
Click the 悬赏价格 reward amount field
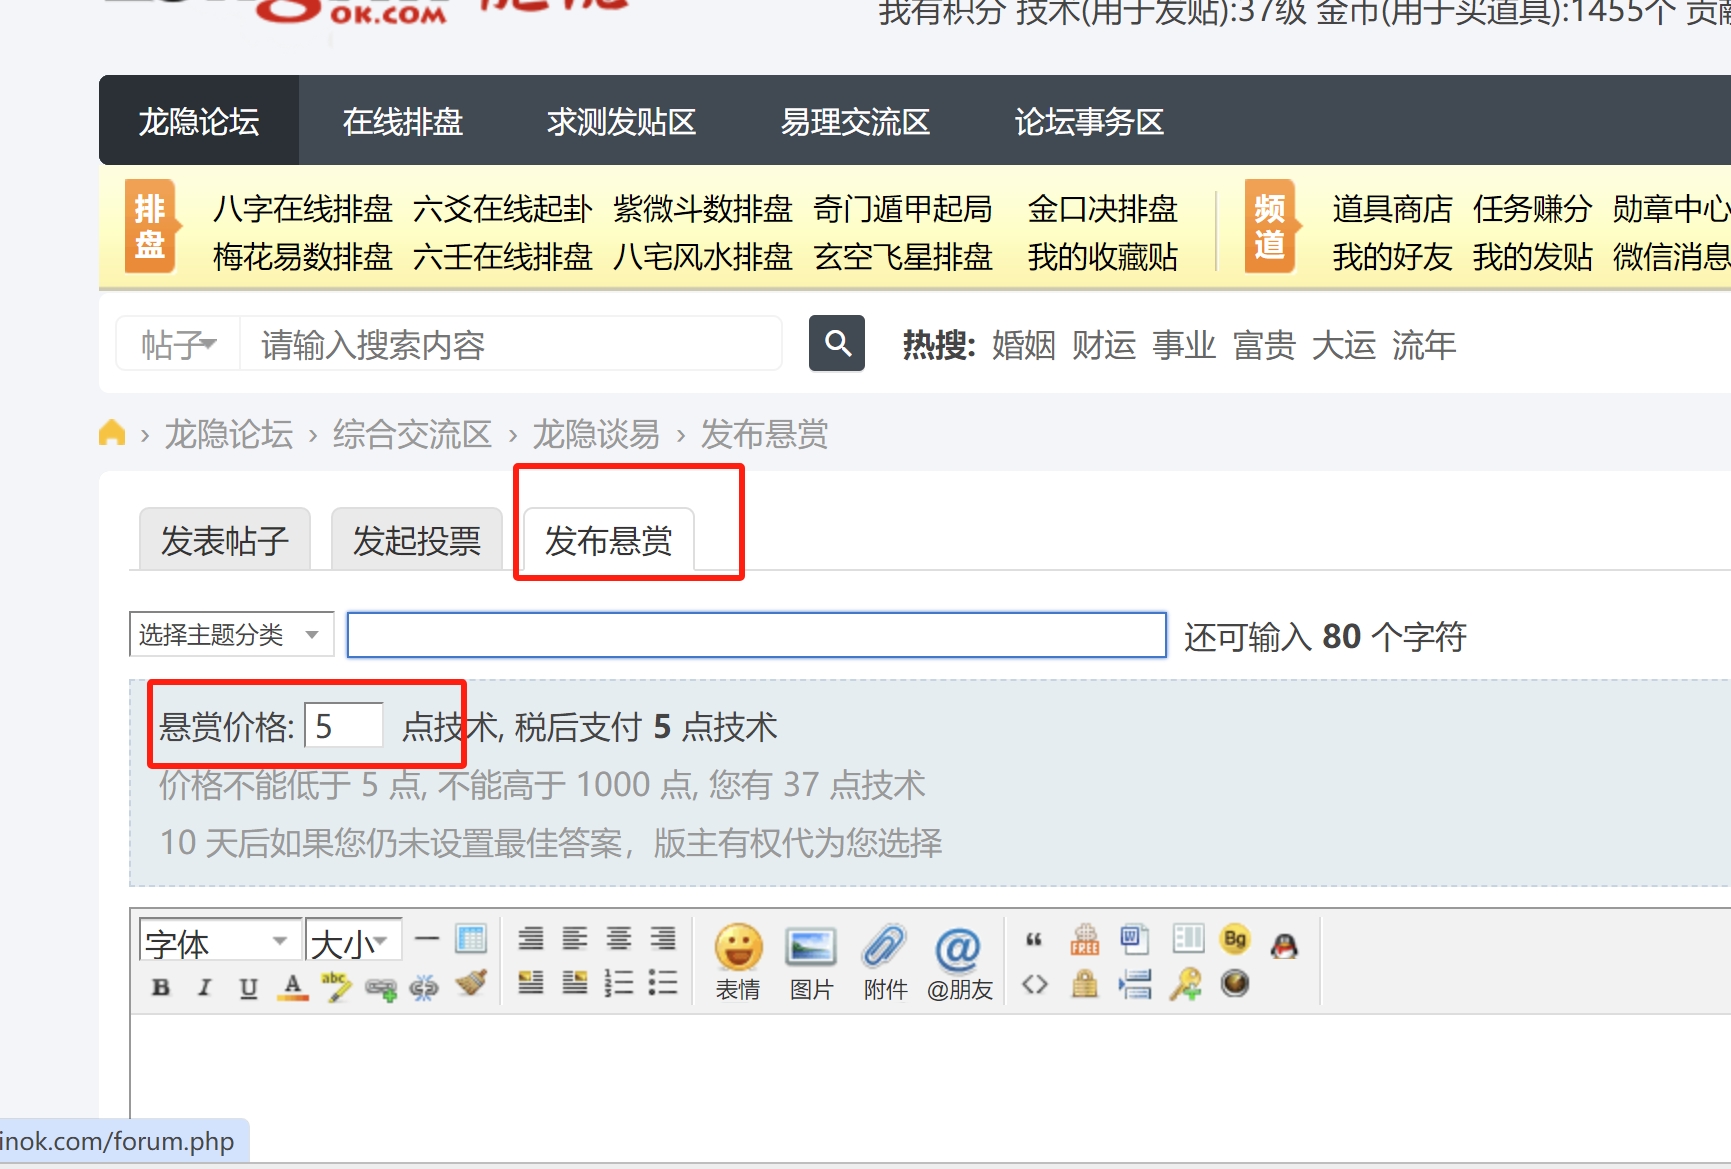coord(344,725)
